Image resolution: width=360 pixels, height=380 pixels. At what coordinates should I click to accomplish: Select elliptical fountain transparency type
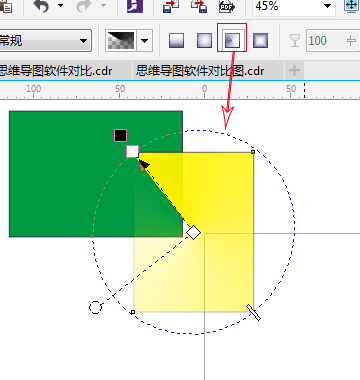204,41
